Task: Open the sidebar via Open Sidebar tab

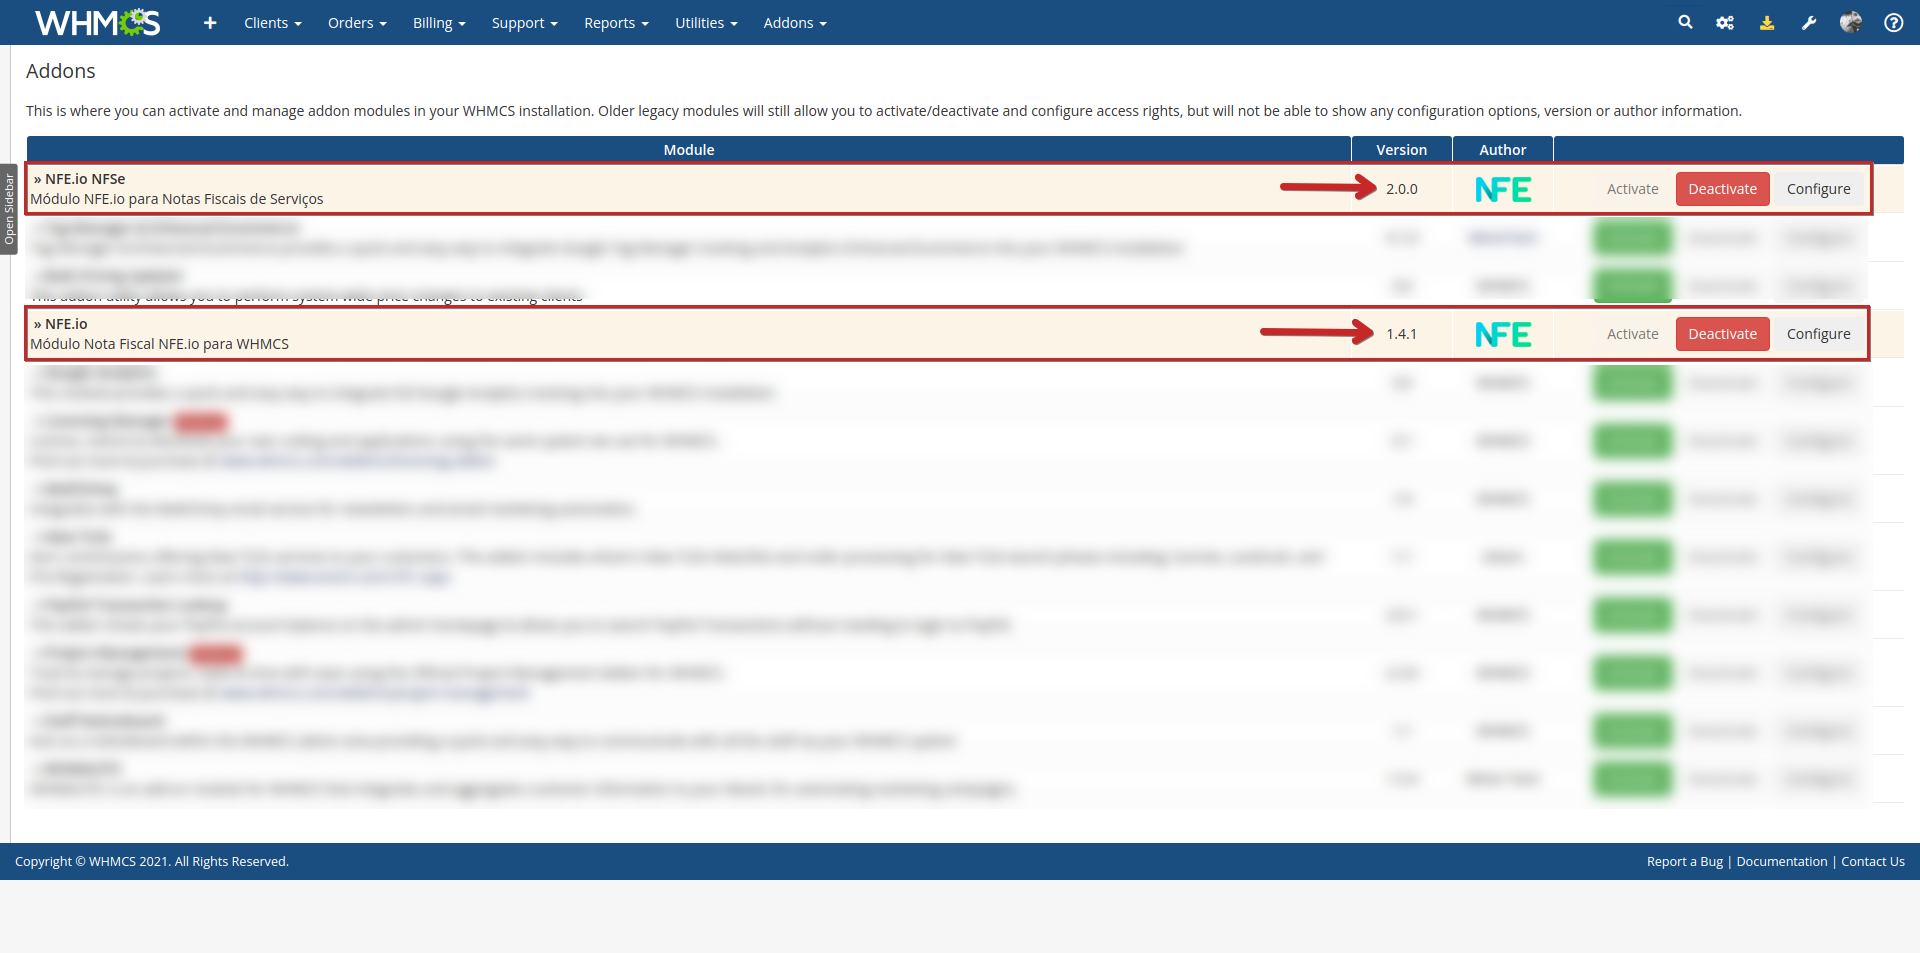Action: point(9,209)
